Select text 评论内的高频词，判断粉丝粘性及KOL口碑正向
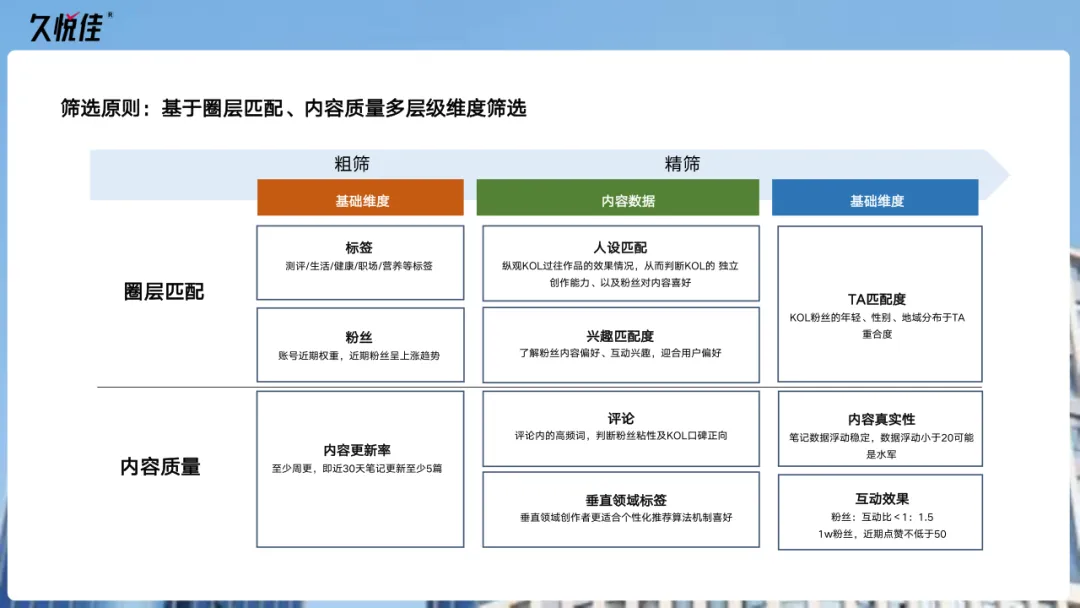The image size is (1080, 608). pyautogui.click(x=621, y=435)
